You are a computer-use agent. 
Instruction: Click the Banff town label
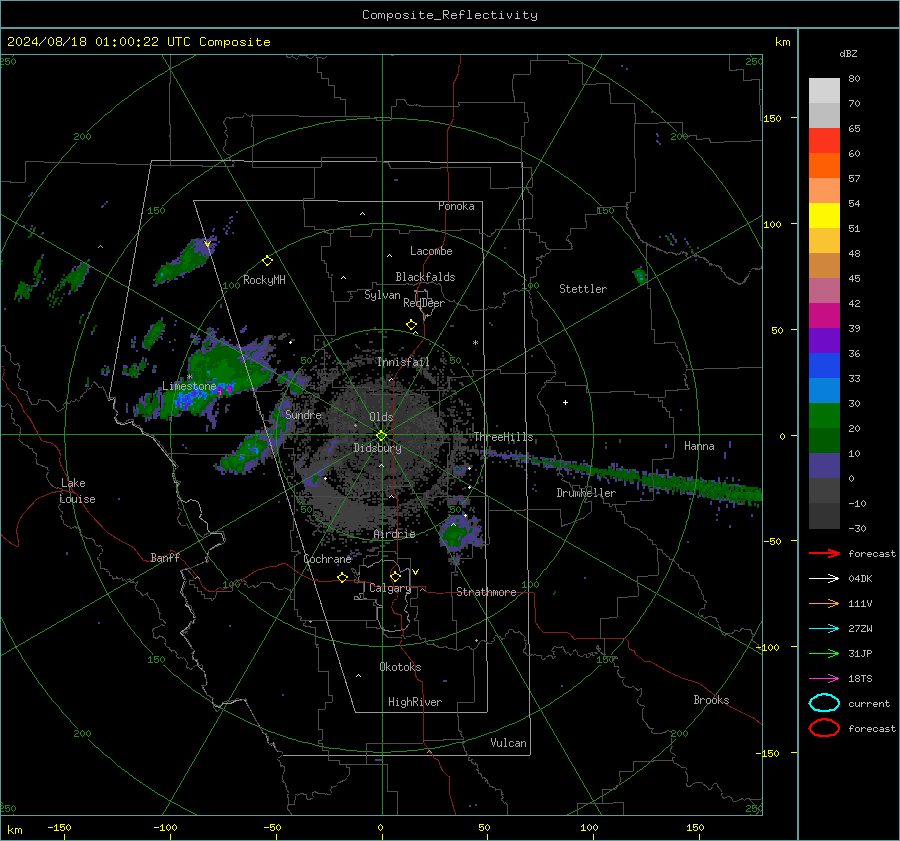point(165,557)
